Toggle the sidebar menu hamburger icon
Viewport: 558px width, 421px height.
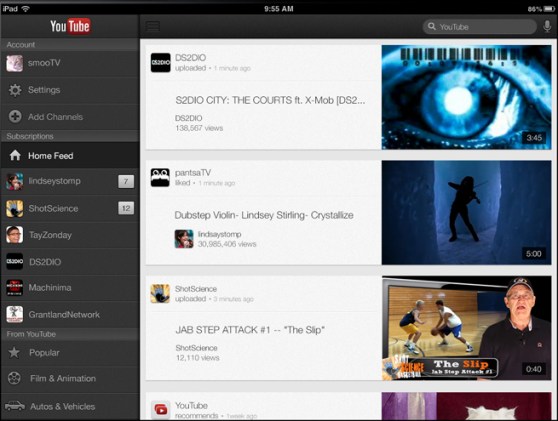point(153,26)
